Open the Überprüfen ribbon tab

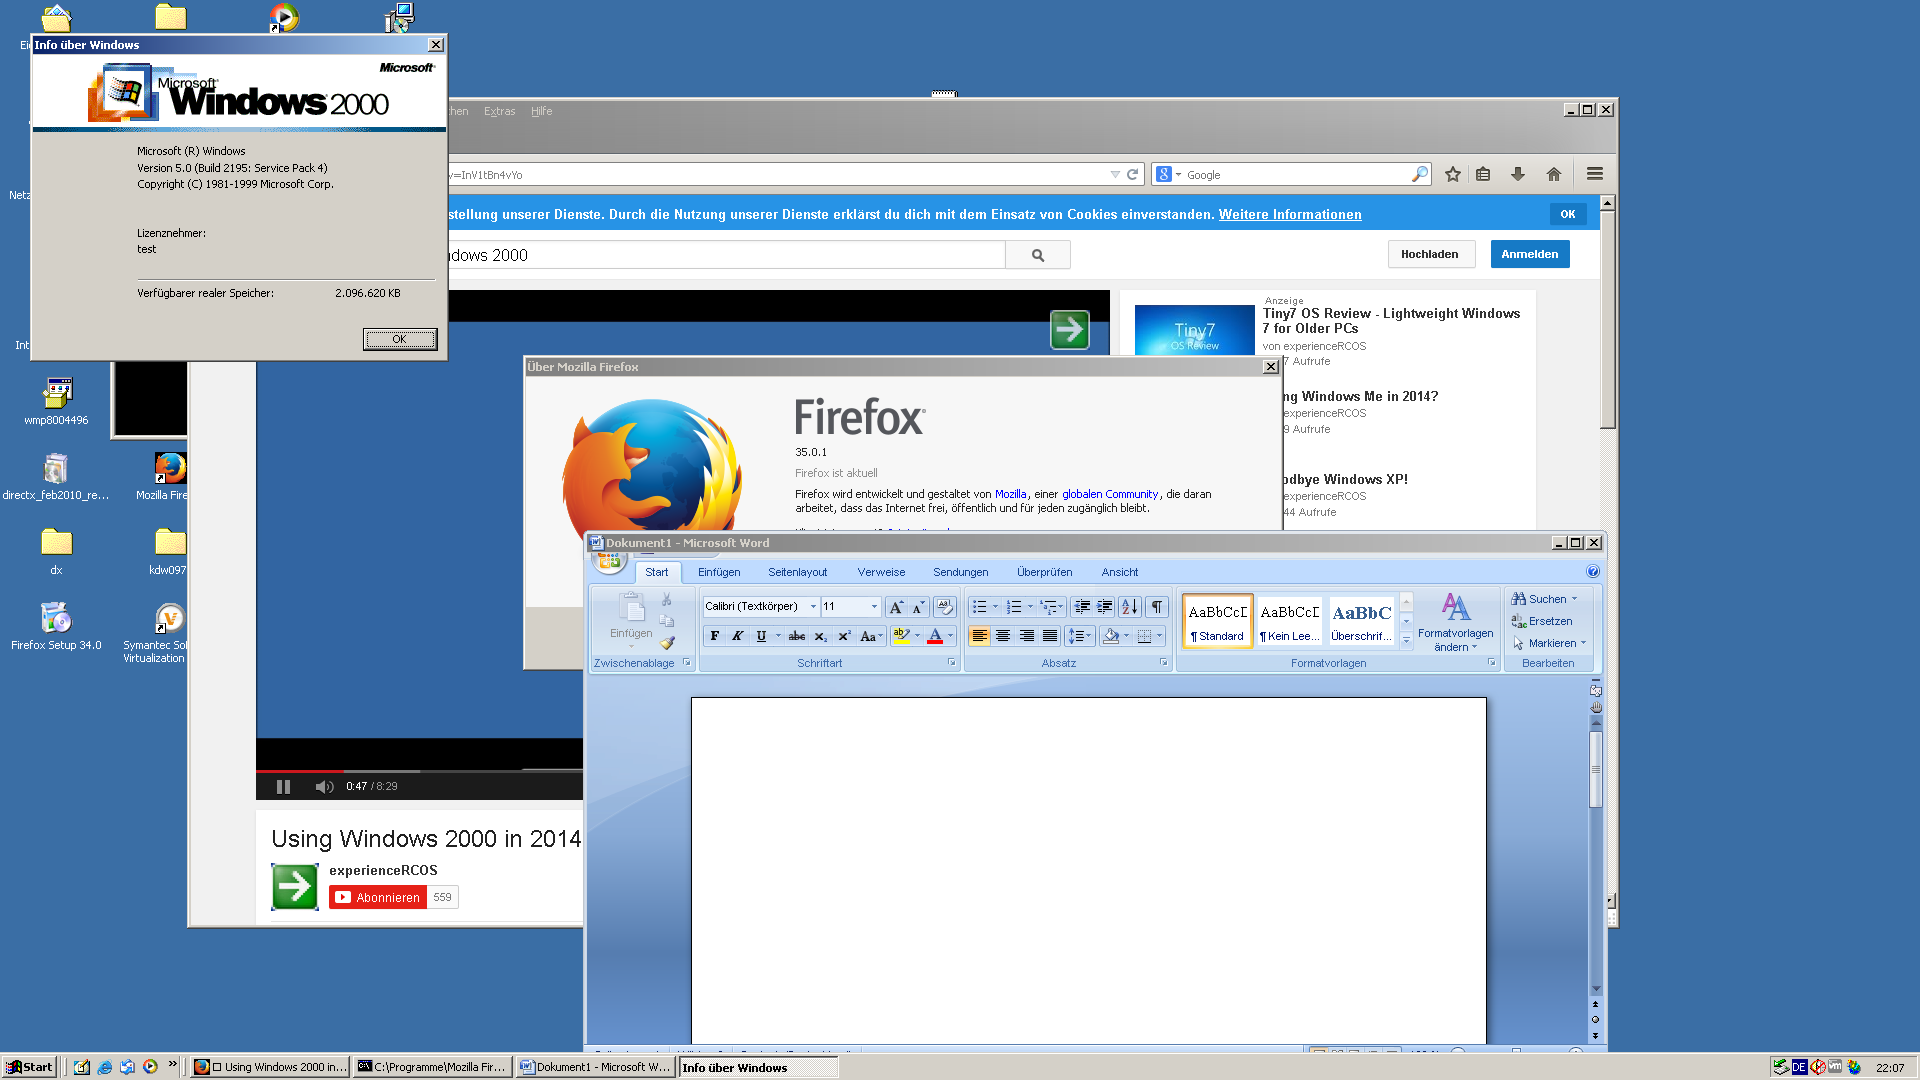point(1044,572)
